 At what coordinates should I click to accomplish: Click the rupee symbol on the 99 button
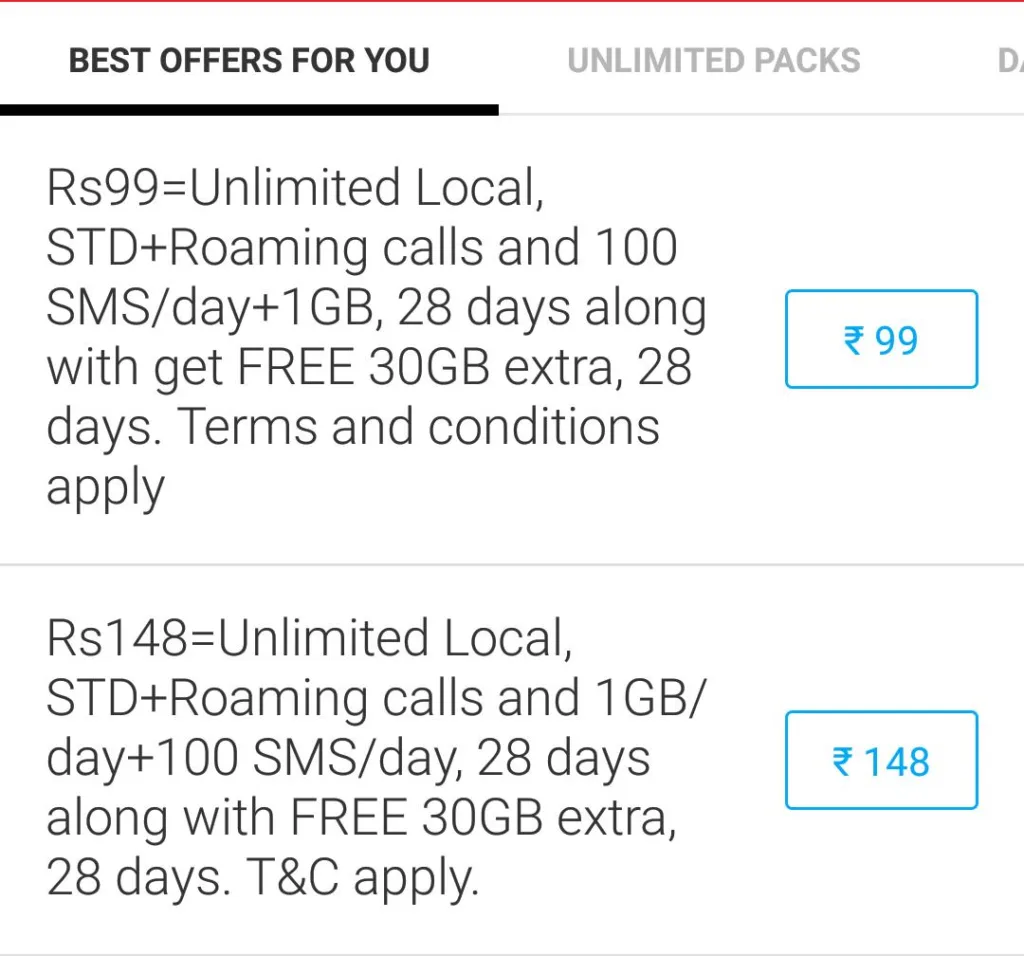[x=854, y=341]
